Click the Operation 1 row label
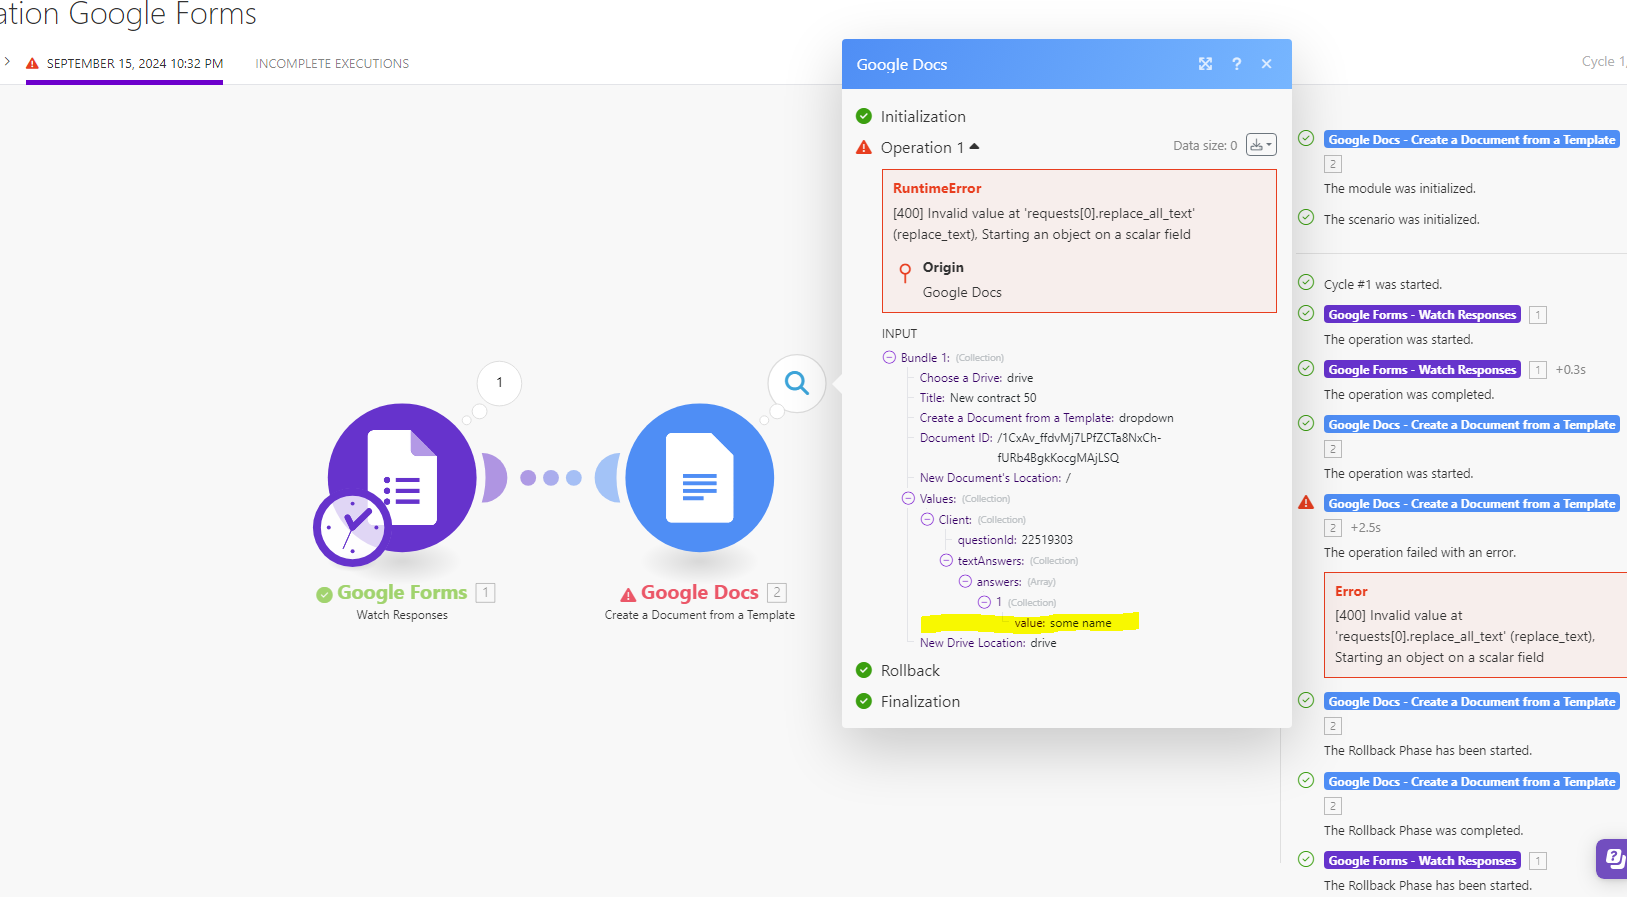 pos(922,148)
